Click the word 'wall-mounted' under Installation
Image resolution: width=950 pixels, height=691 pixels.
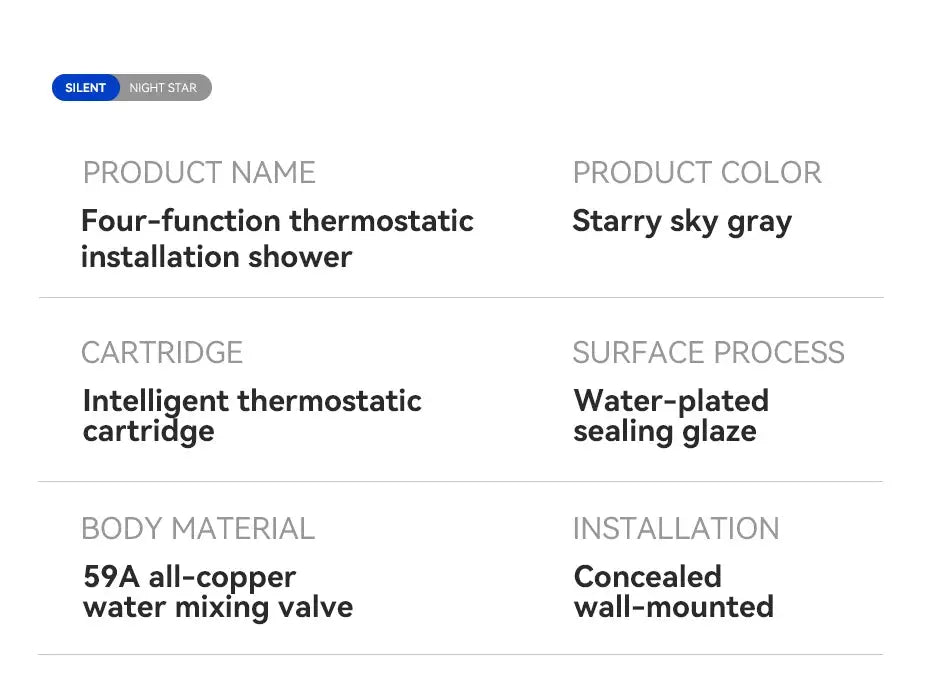coord(673,607)
